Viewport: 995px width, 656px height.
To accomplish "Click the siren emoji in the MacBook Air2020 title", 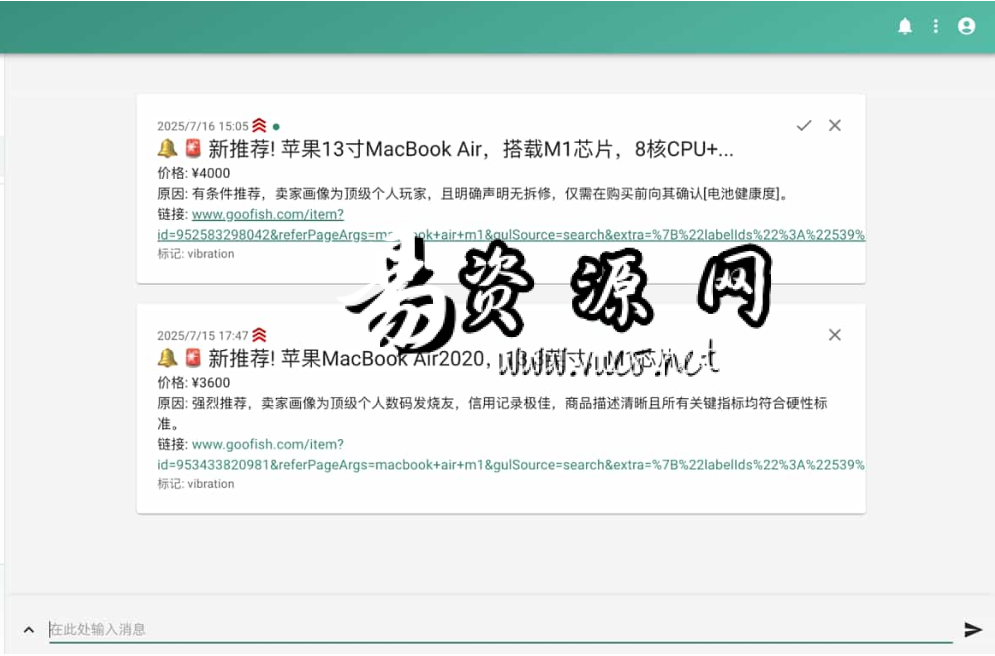I will [x=193, y=358].
